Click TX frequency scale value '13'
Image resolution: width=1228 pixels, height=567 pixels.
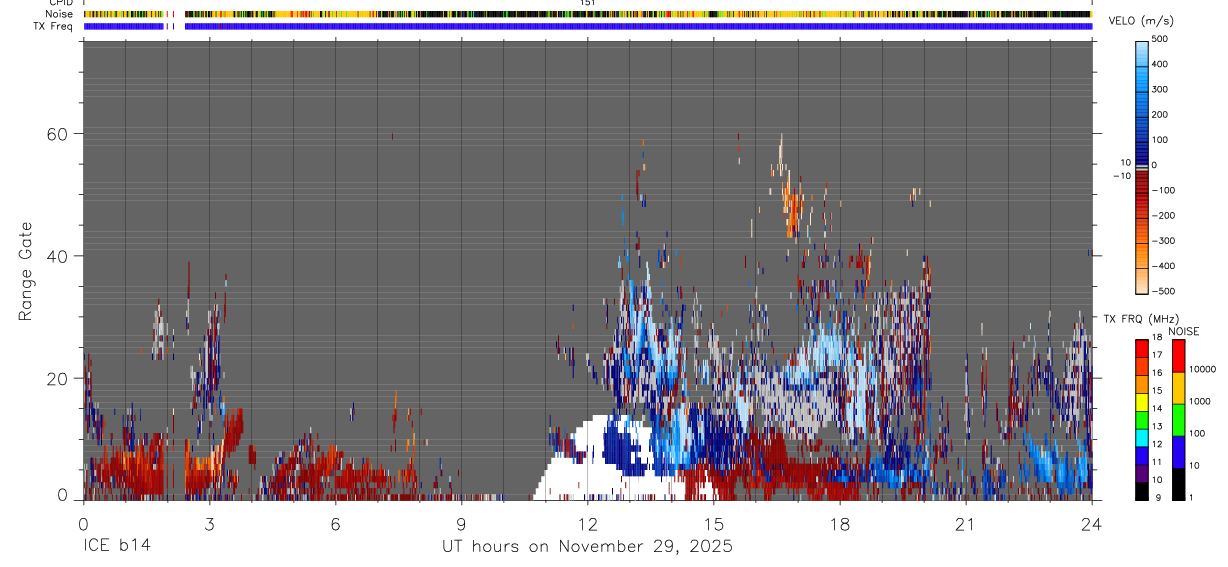click(x=1156, y=426)
